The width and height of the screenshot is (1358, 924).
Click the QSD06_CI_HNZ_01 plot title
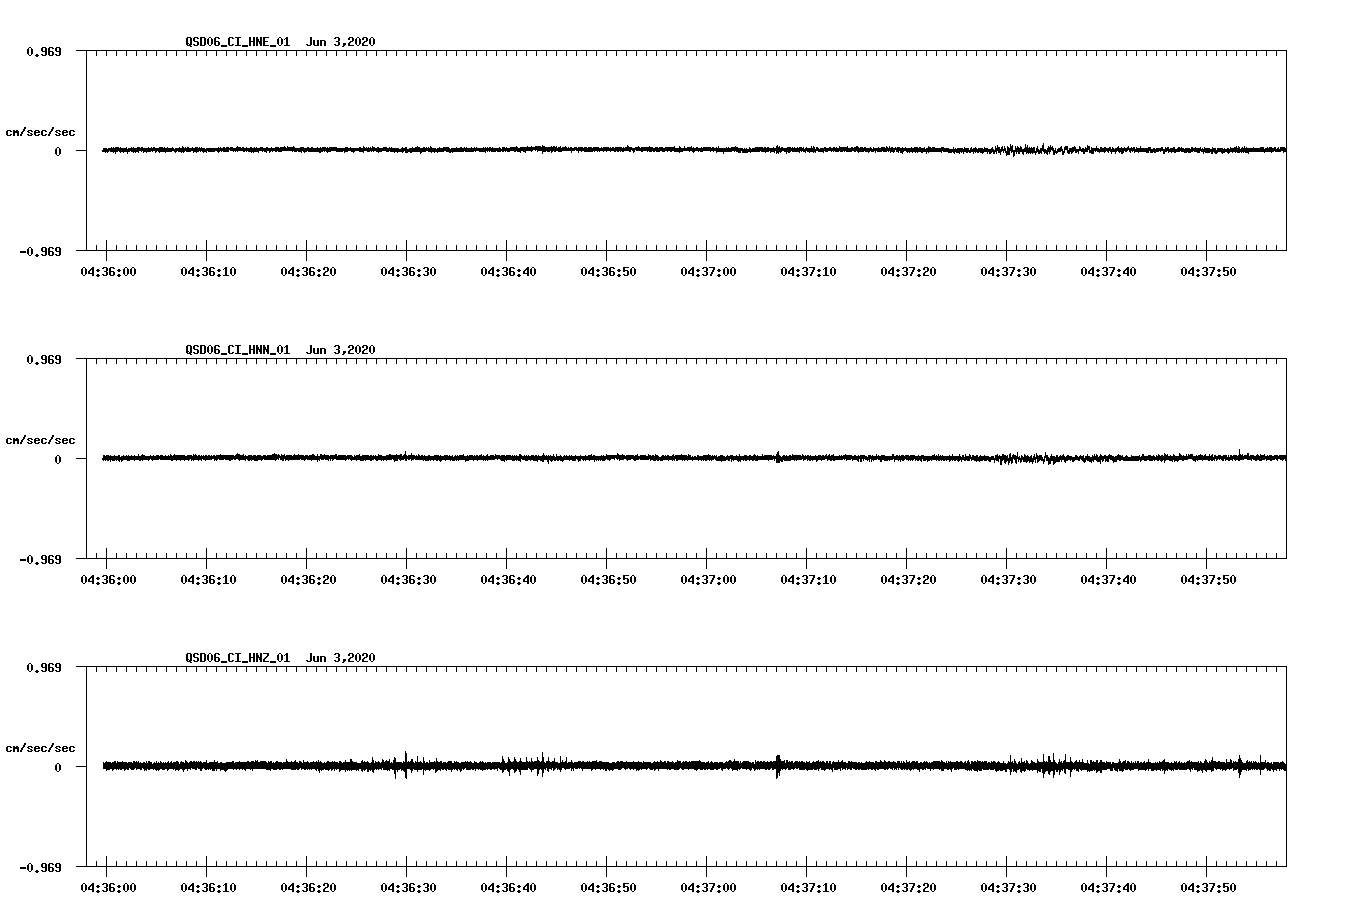[x=280, y=658]
